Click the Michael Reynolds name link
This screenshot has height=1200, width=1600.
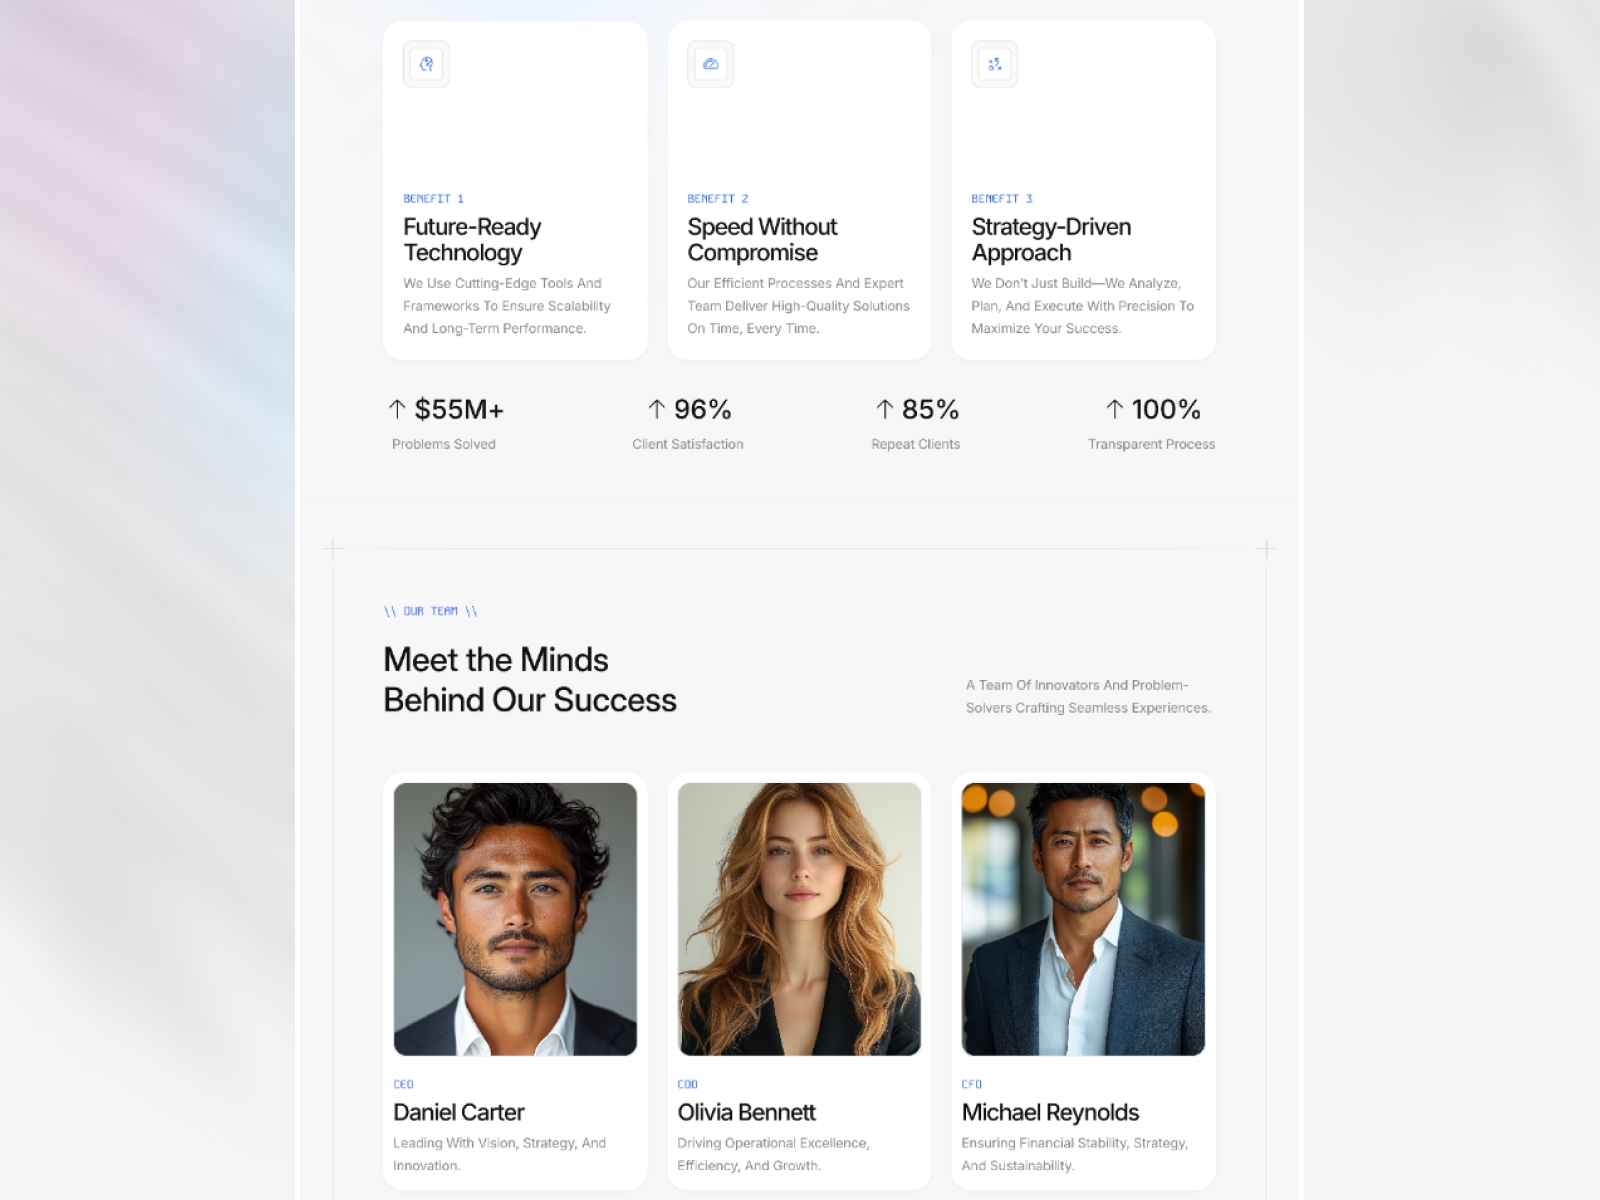click(1050, 1112)
